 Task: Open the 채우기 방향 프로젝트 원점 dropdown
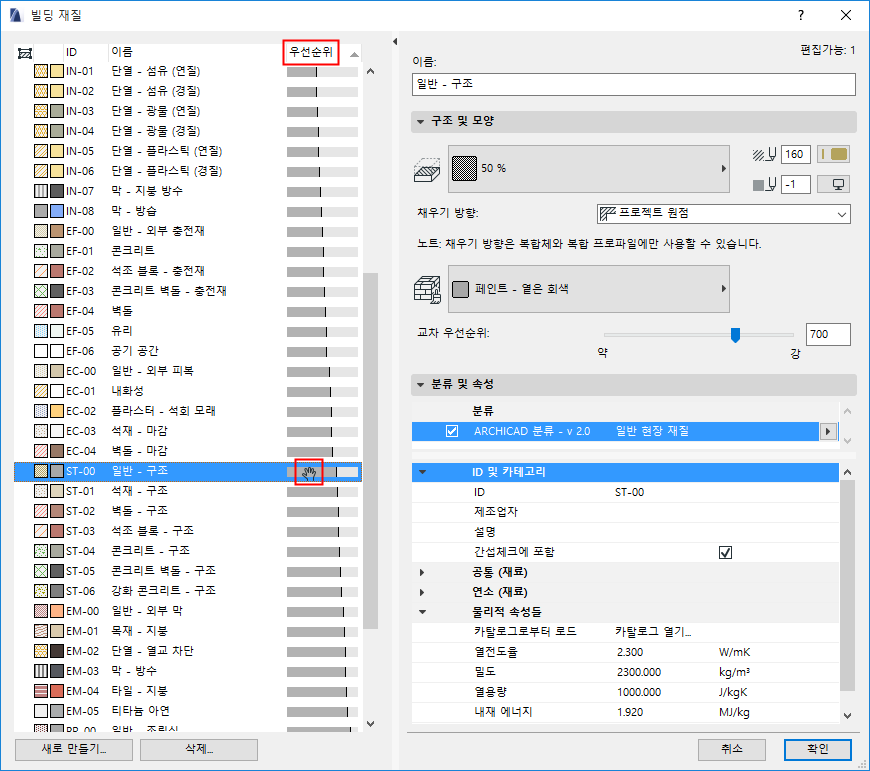[x=724, y=214]
